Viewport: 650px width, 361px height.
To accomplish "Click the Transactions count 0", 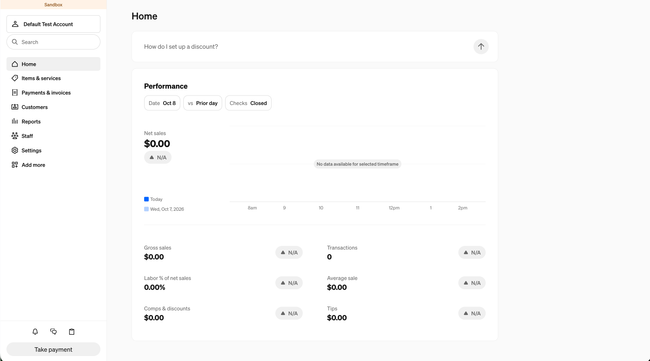I will 329,257.
